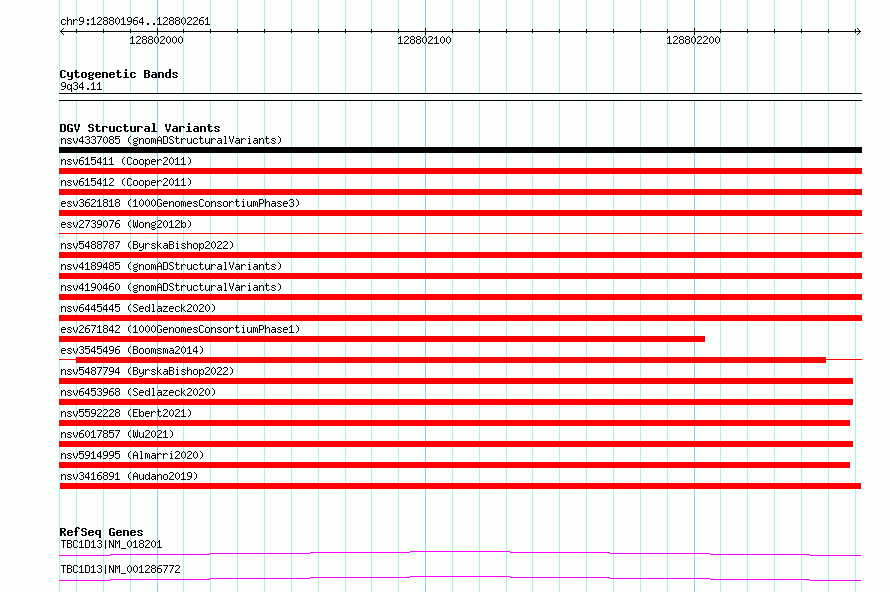Click the red bar of nsv5592228
The image size is (890, 592).
click(x=455, y=423)
